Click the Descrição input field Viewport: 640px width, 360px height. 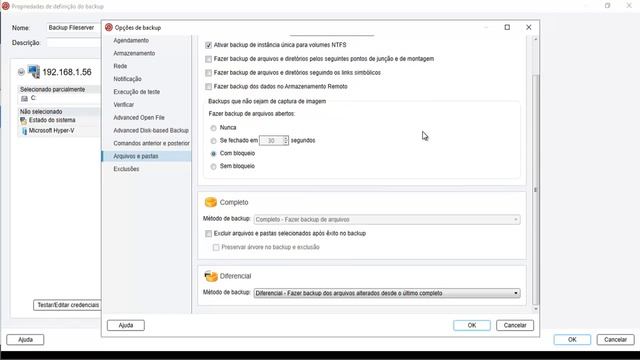73,43
